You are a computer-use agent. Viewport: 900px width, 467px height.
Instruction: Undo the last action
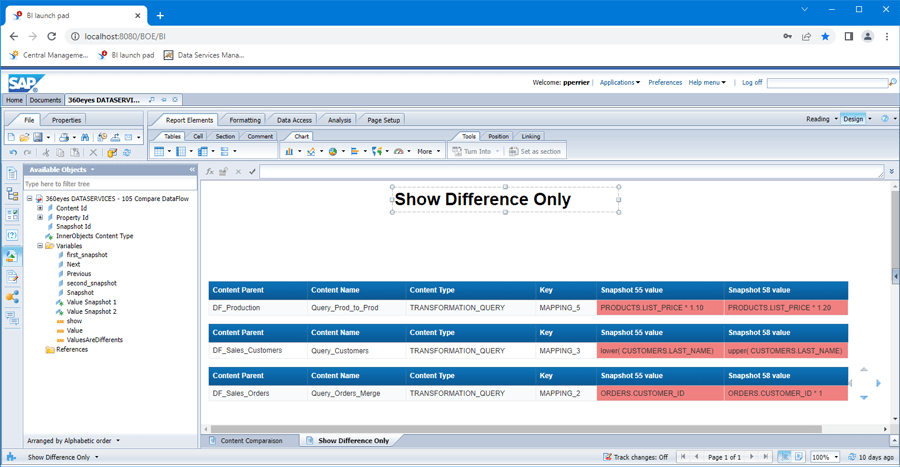click(13, 153)
